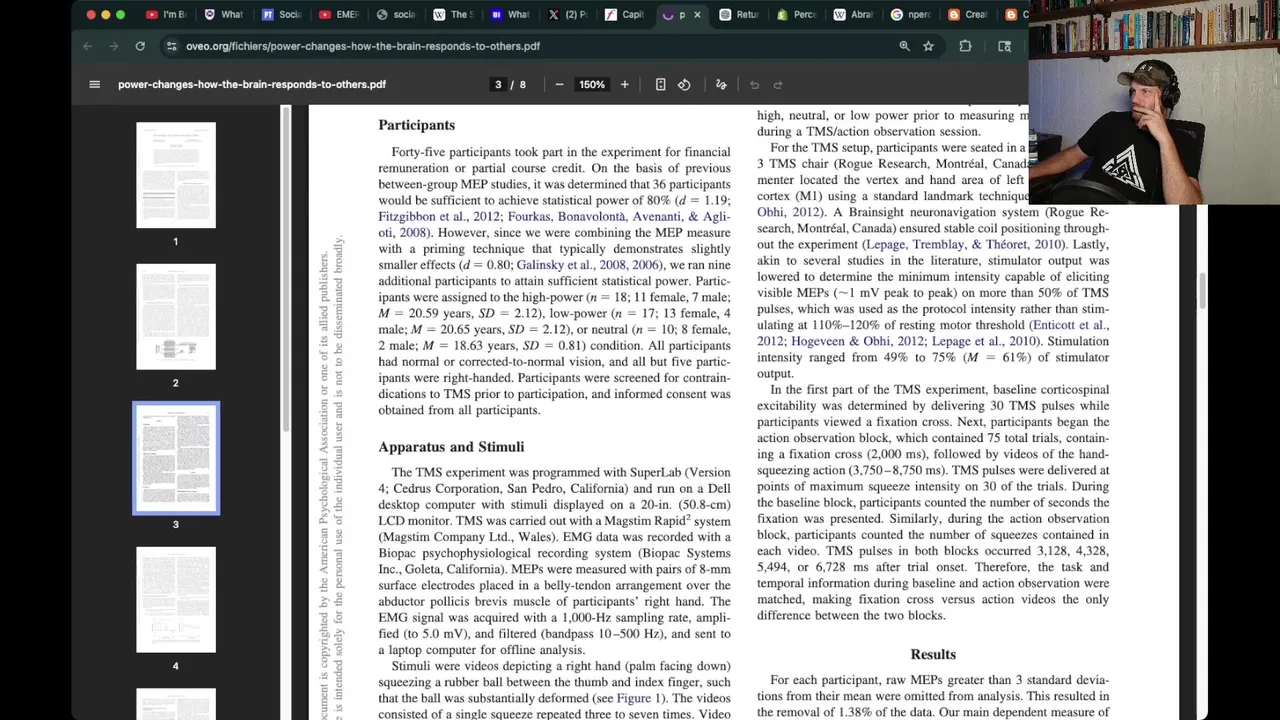Toggle the PDF sidebar menu icon

click(x=94, y=85)
